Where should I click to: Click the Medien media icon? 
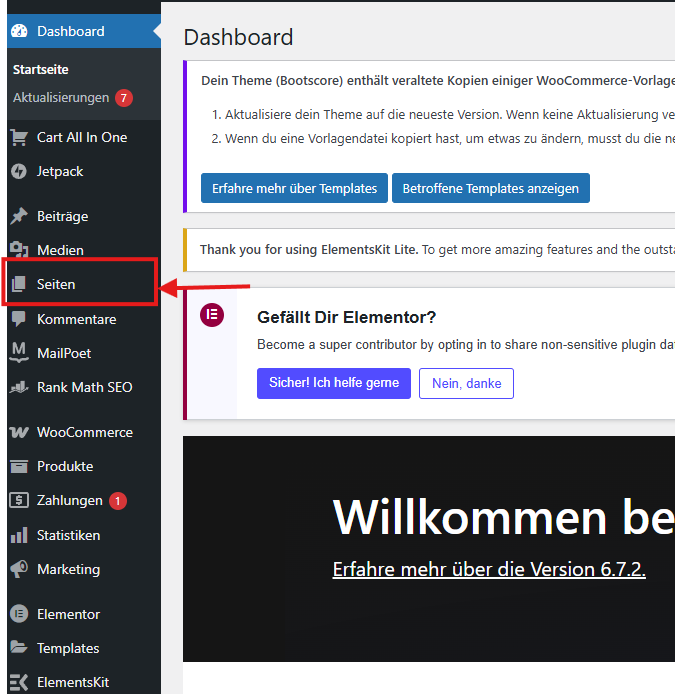(x=18, y=250)
